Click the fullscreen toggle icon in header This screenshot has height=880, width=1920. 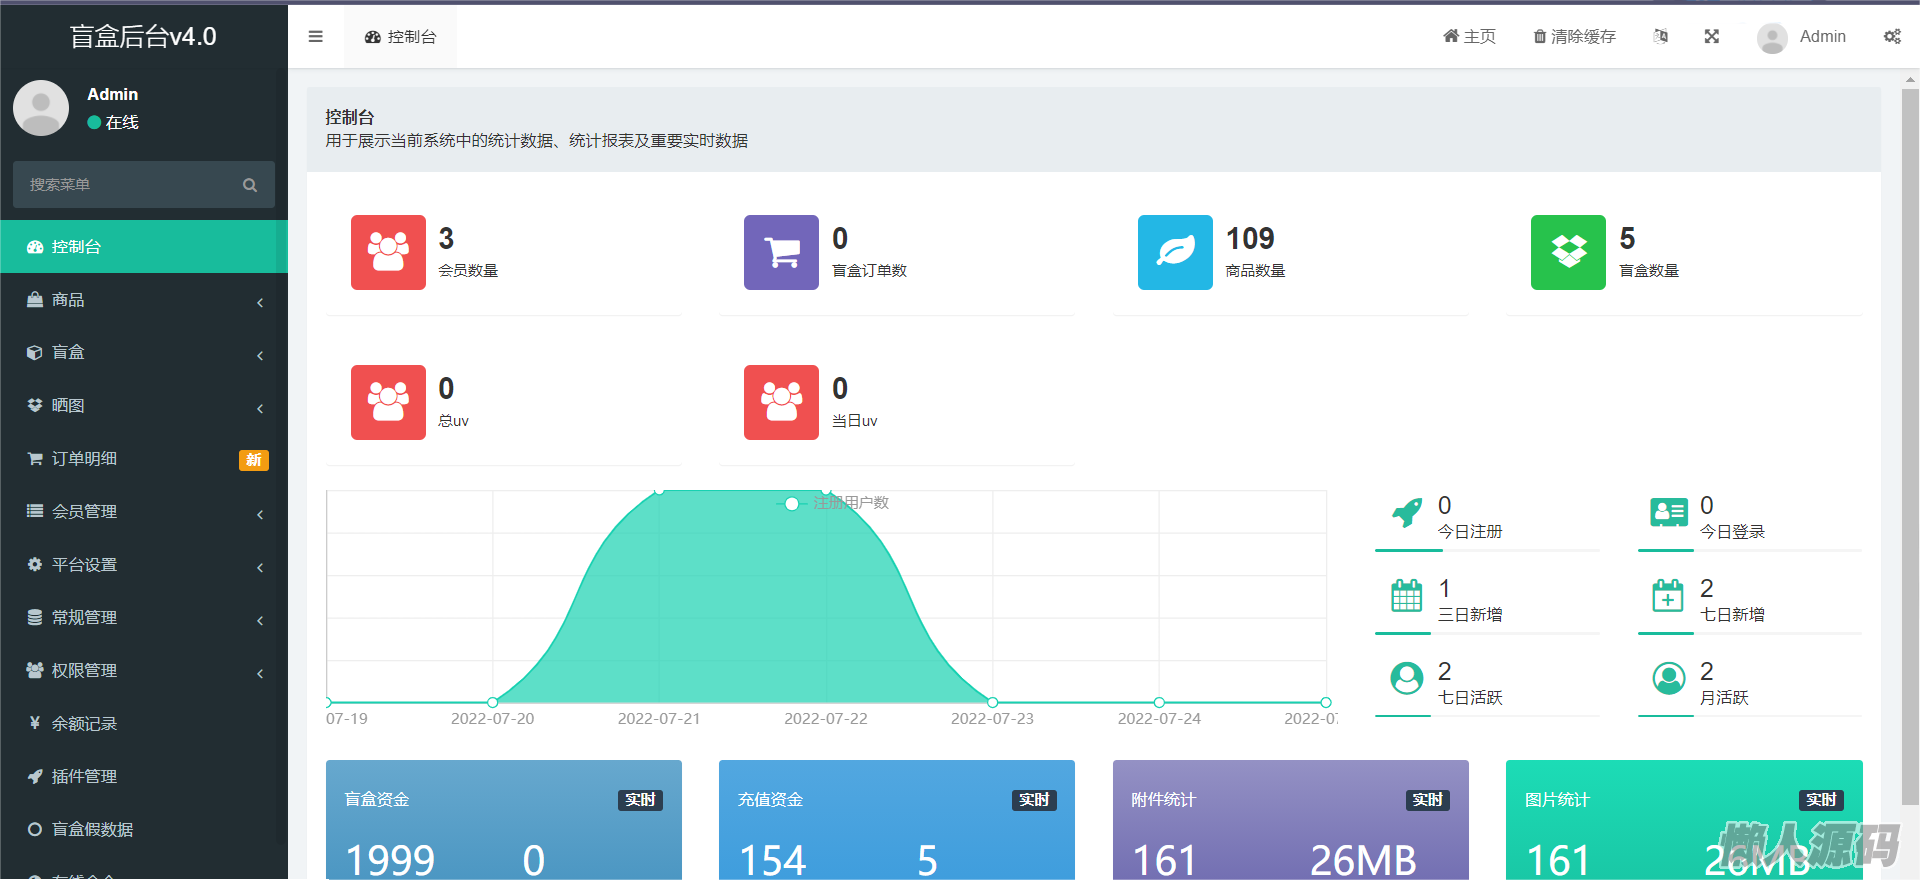1711,37
